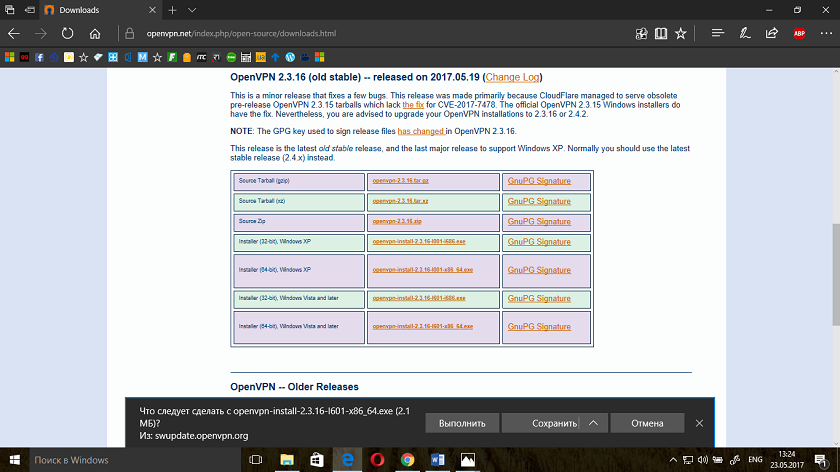Open the "has changed" GPG key link

[421, 131]
